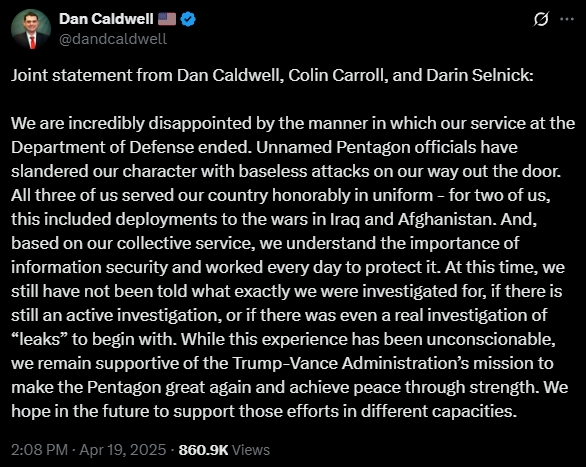Click the 2:08 PM timestamp
The height and width of the screenshot is (467, 586).
pyautogui.click(x=39, y=449)
